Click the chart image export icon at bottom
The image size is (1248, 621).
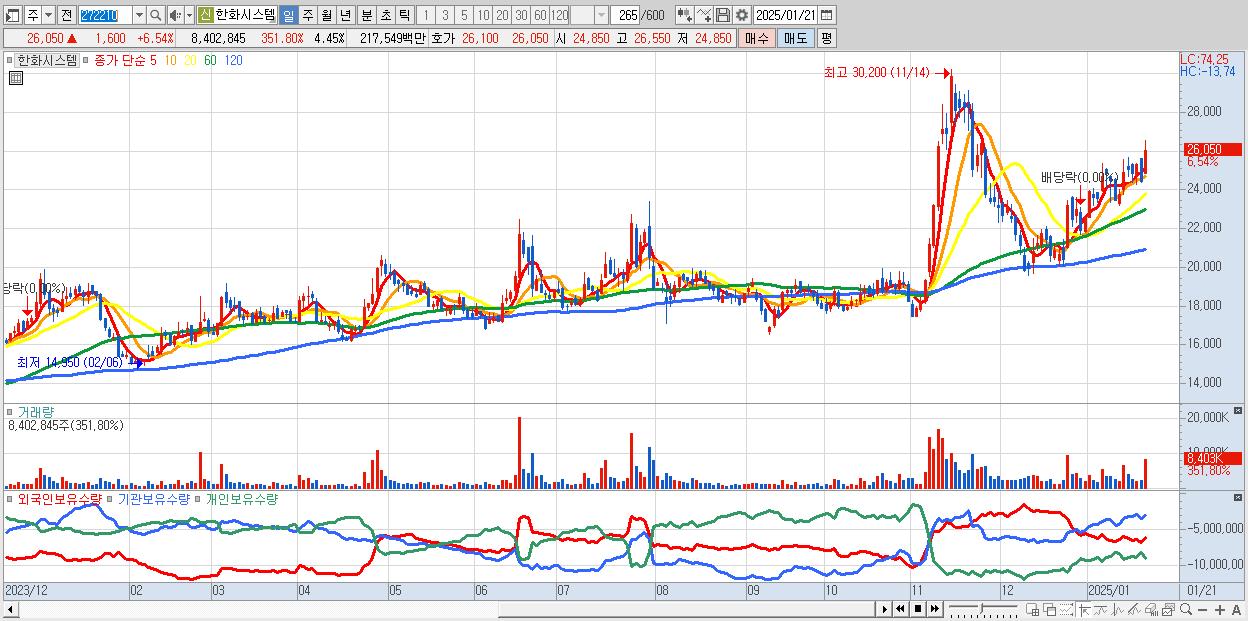point(1168,609)
